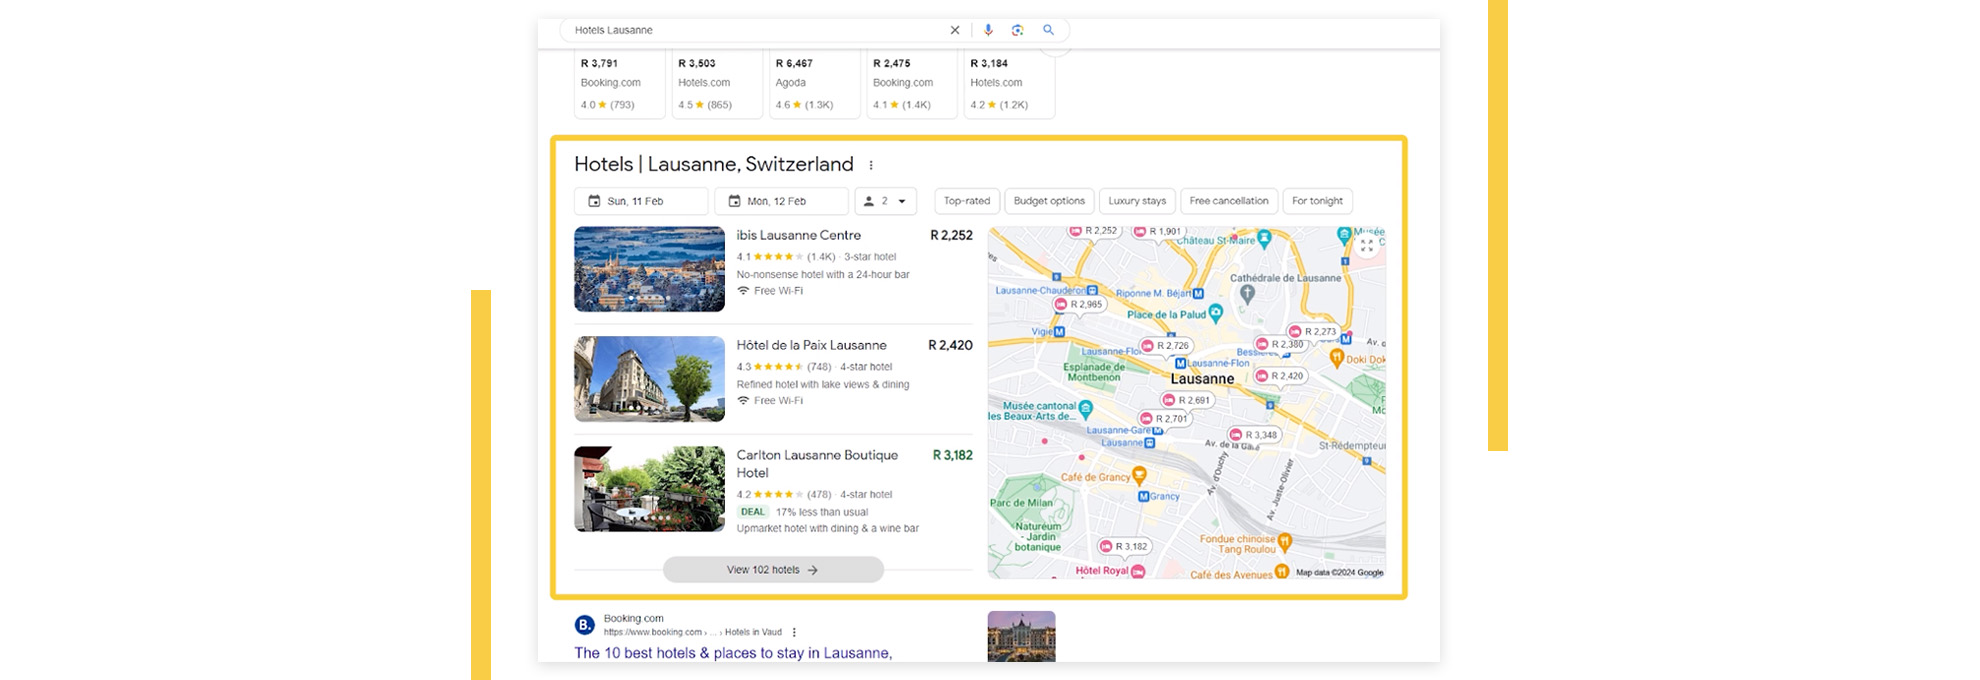The width and height of the screenshot is (1980, 680).
Task: Click the Place de la Palud marker
Action: click(1216, 313)
